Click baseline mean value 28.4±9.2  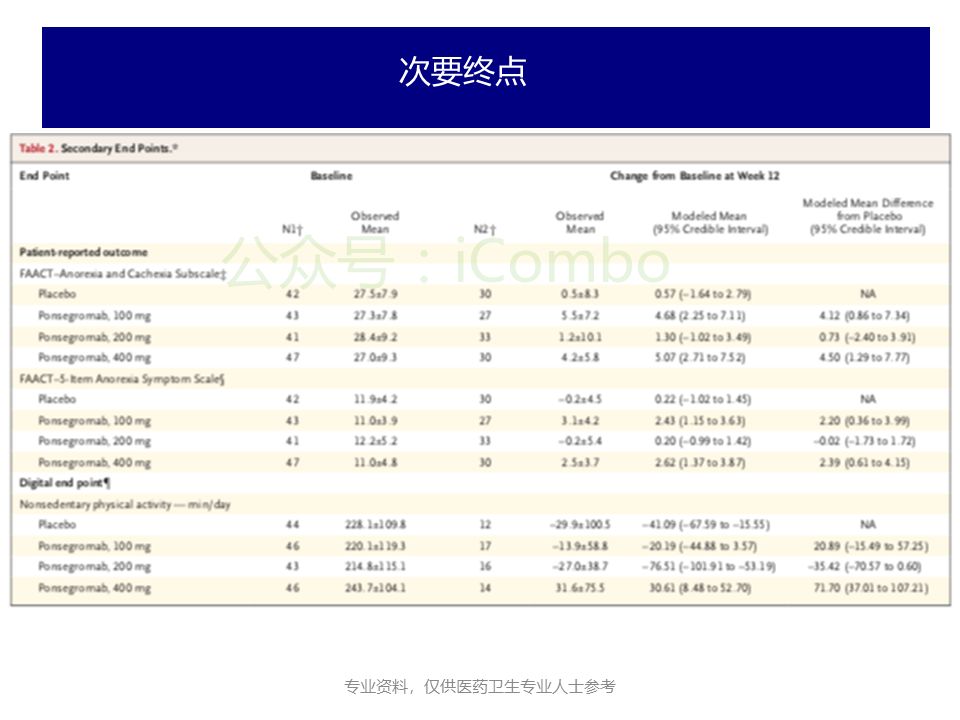coord(375,337)
